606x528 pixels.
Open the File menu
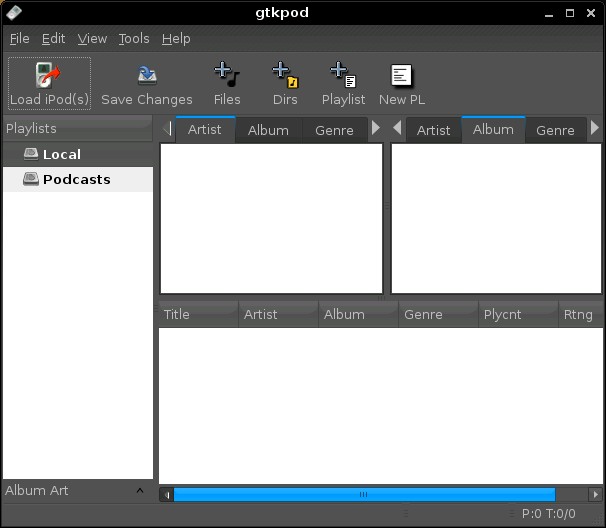coord(19,39)
